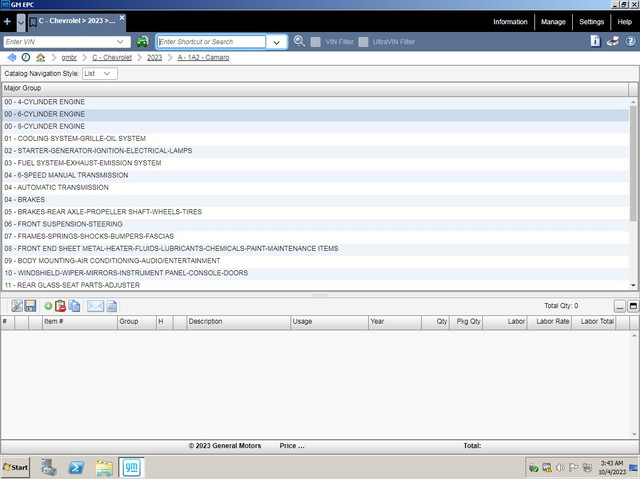
Task: Click the C - Chevrolet breadcrumb link
Action: 112,58
